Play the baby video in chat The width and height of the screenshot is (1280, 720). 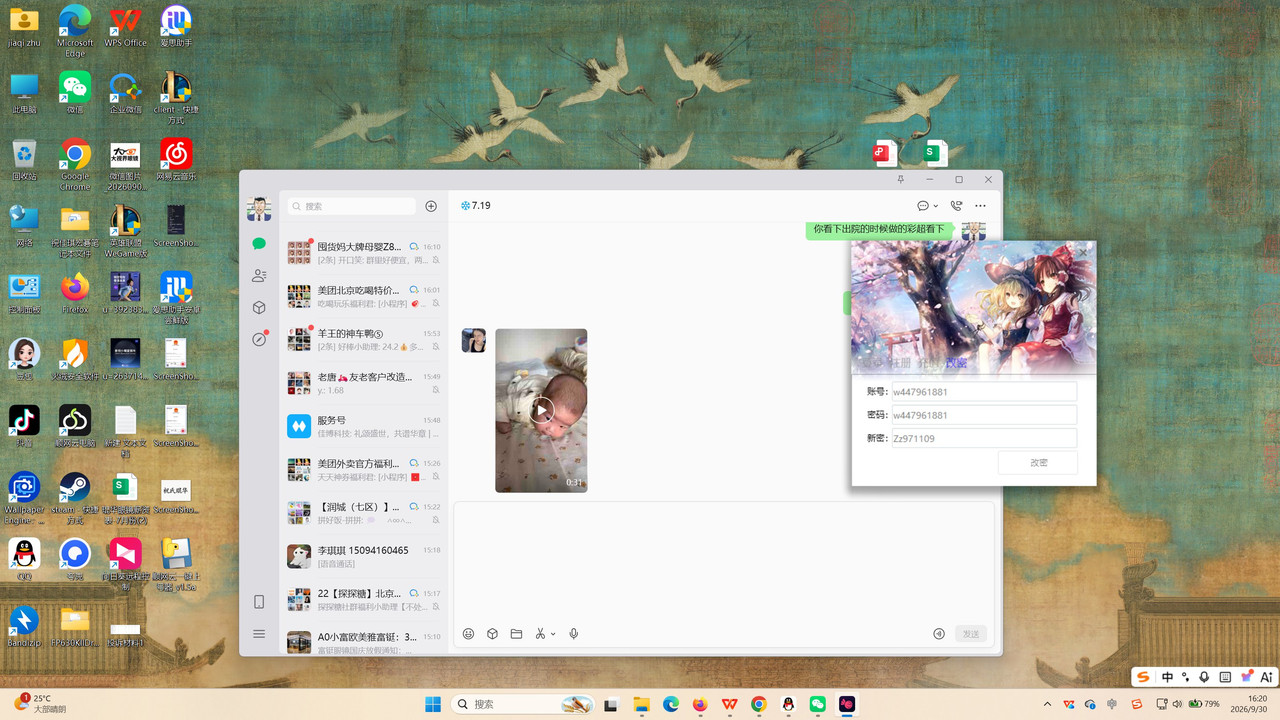click(x=541, y=410)
